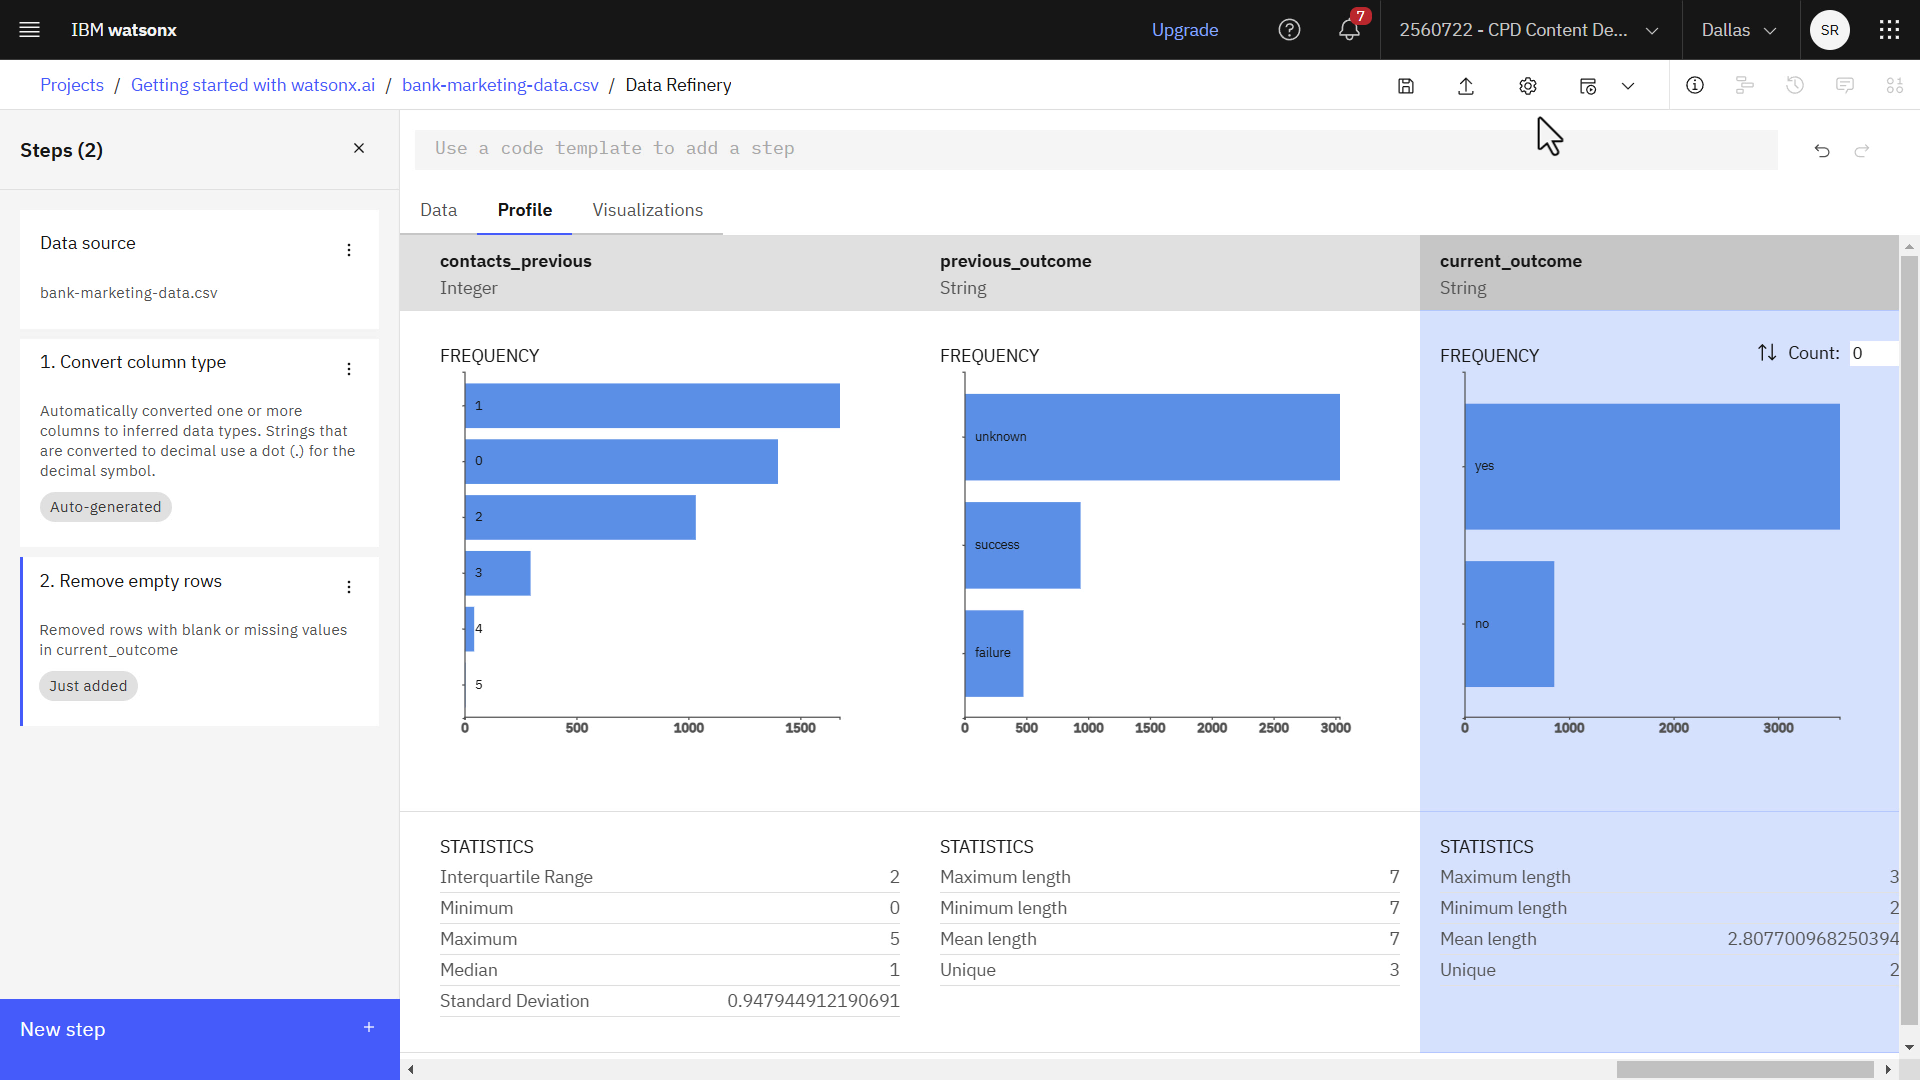Click the three-dot menu on Remove empty rows
Screen dimensions: 1920x1080
click(x=348, y=587)
